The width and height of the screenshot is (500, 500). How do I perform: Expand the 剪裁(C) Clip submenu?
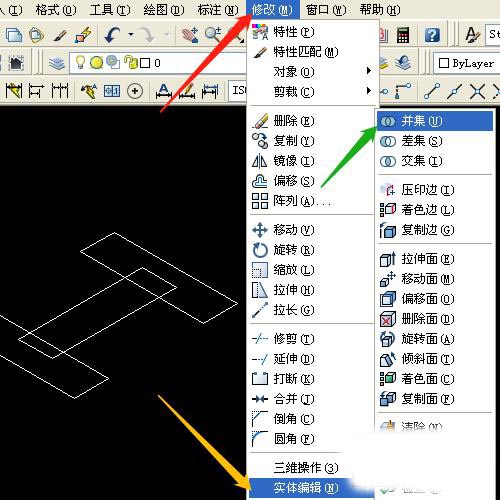[313, 92]
